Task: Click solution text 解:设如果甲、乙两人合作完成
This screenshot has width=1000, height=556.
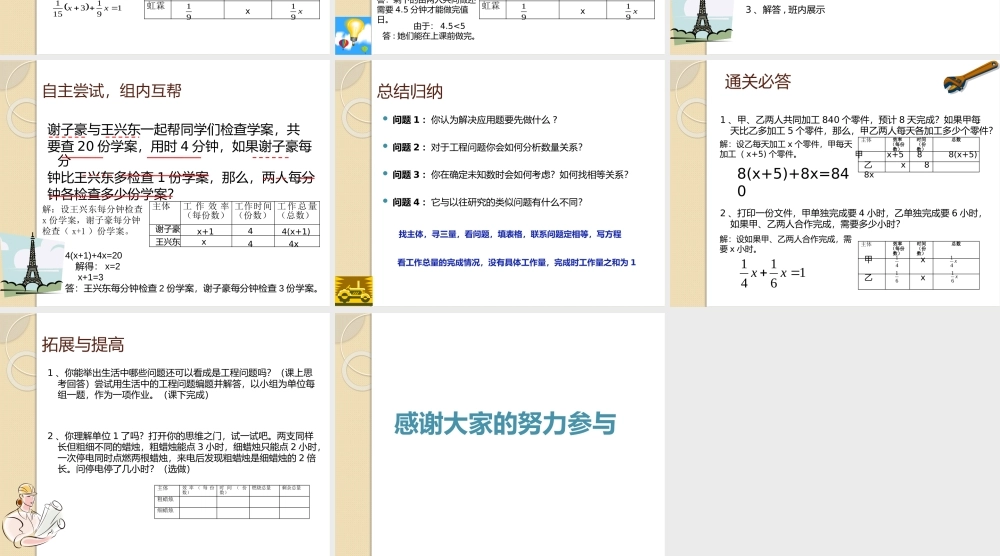Action: (x=786, y=244)
